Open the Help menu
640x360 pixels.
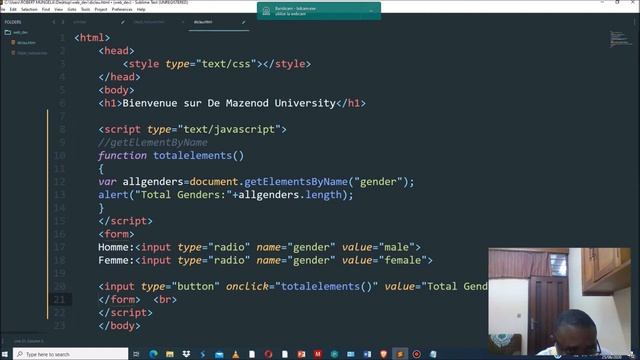pos(141,9)
